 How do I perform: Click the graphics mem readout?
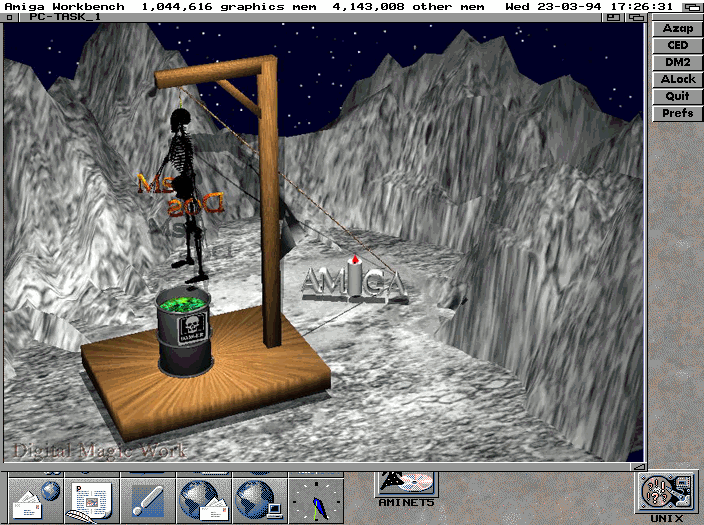229,7
